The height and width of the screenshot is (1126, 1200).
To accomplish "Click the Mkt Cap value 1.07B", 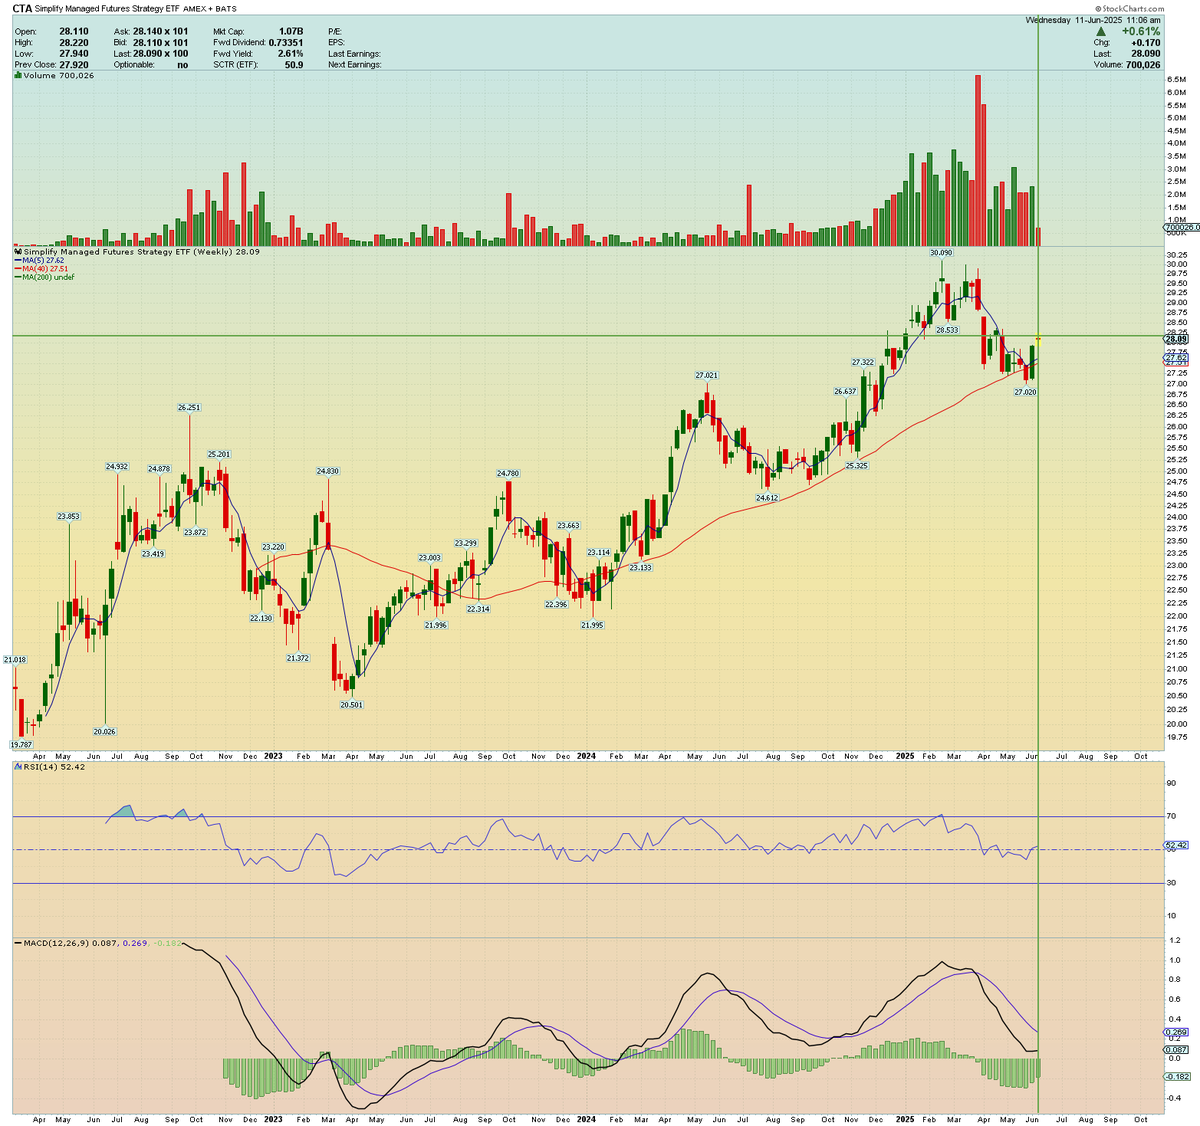I will (x=289, y=31).
